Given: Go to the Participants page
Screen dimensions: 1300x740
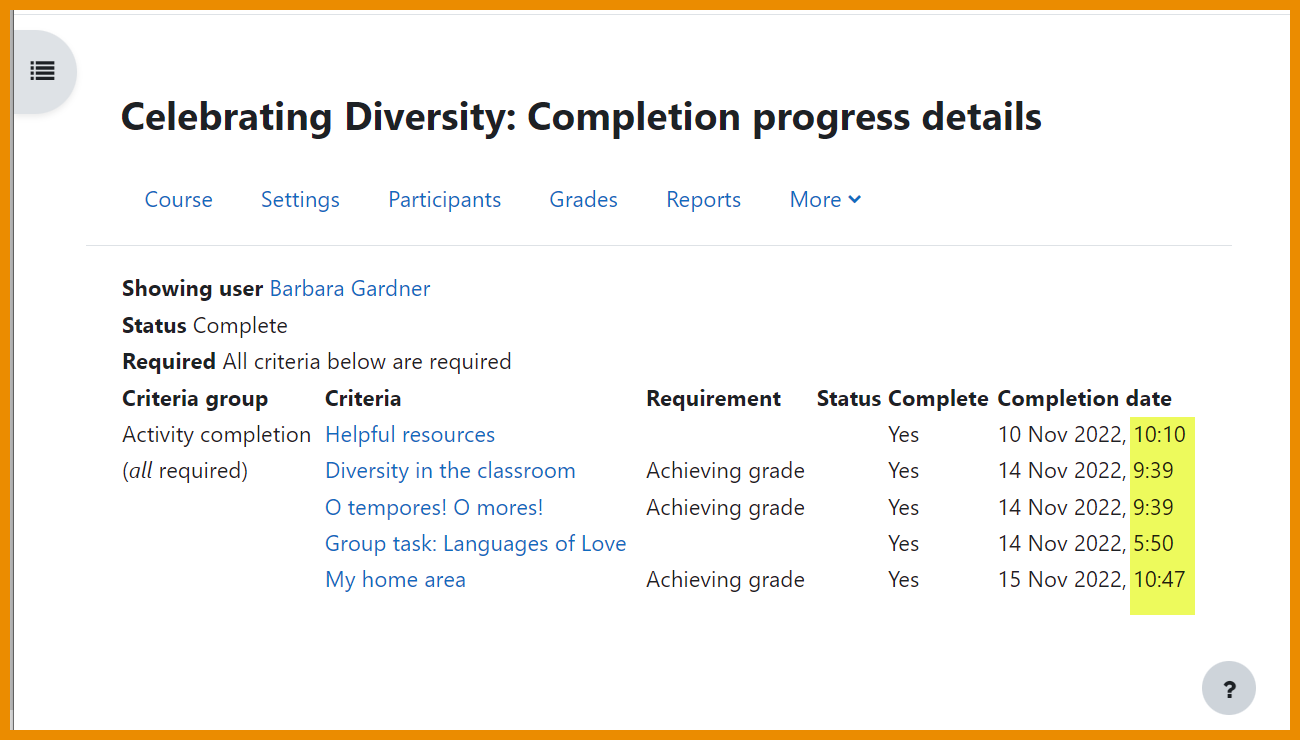Looking at the screenshot, I should pyautogui.click(x=444, y=199).
